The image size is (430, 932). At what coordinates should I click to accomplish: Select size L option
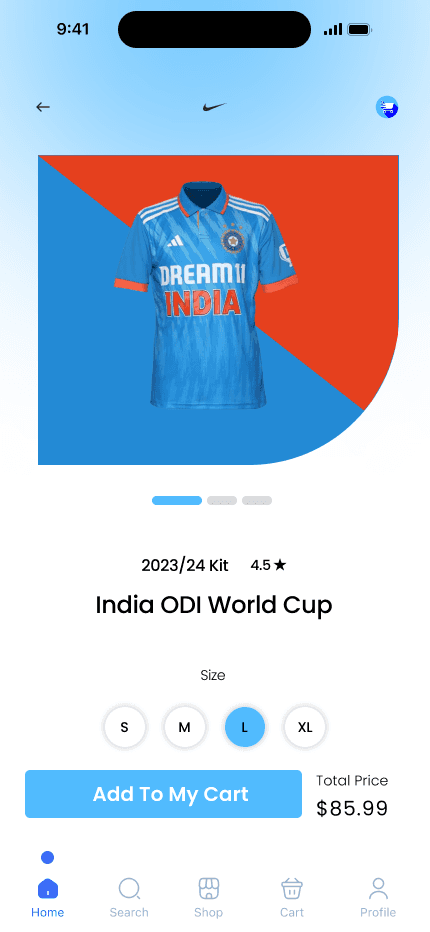(244, 727)
